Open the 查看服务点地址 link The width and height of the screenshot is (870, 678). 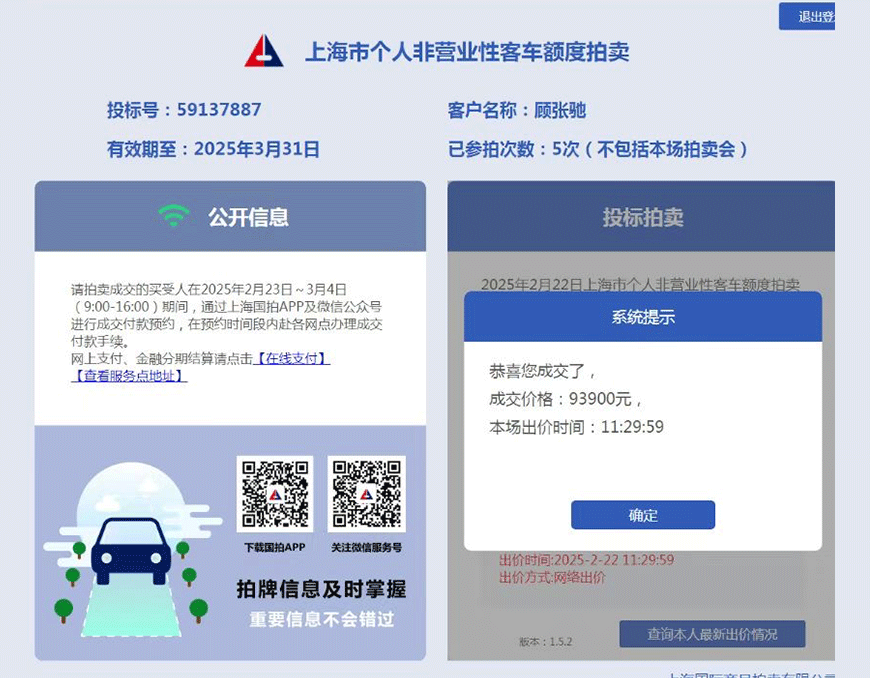pyautogui.click(x=129, y=376)
